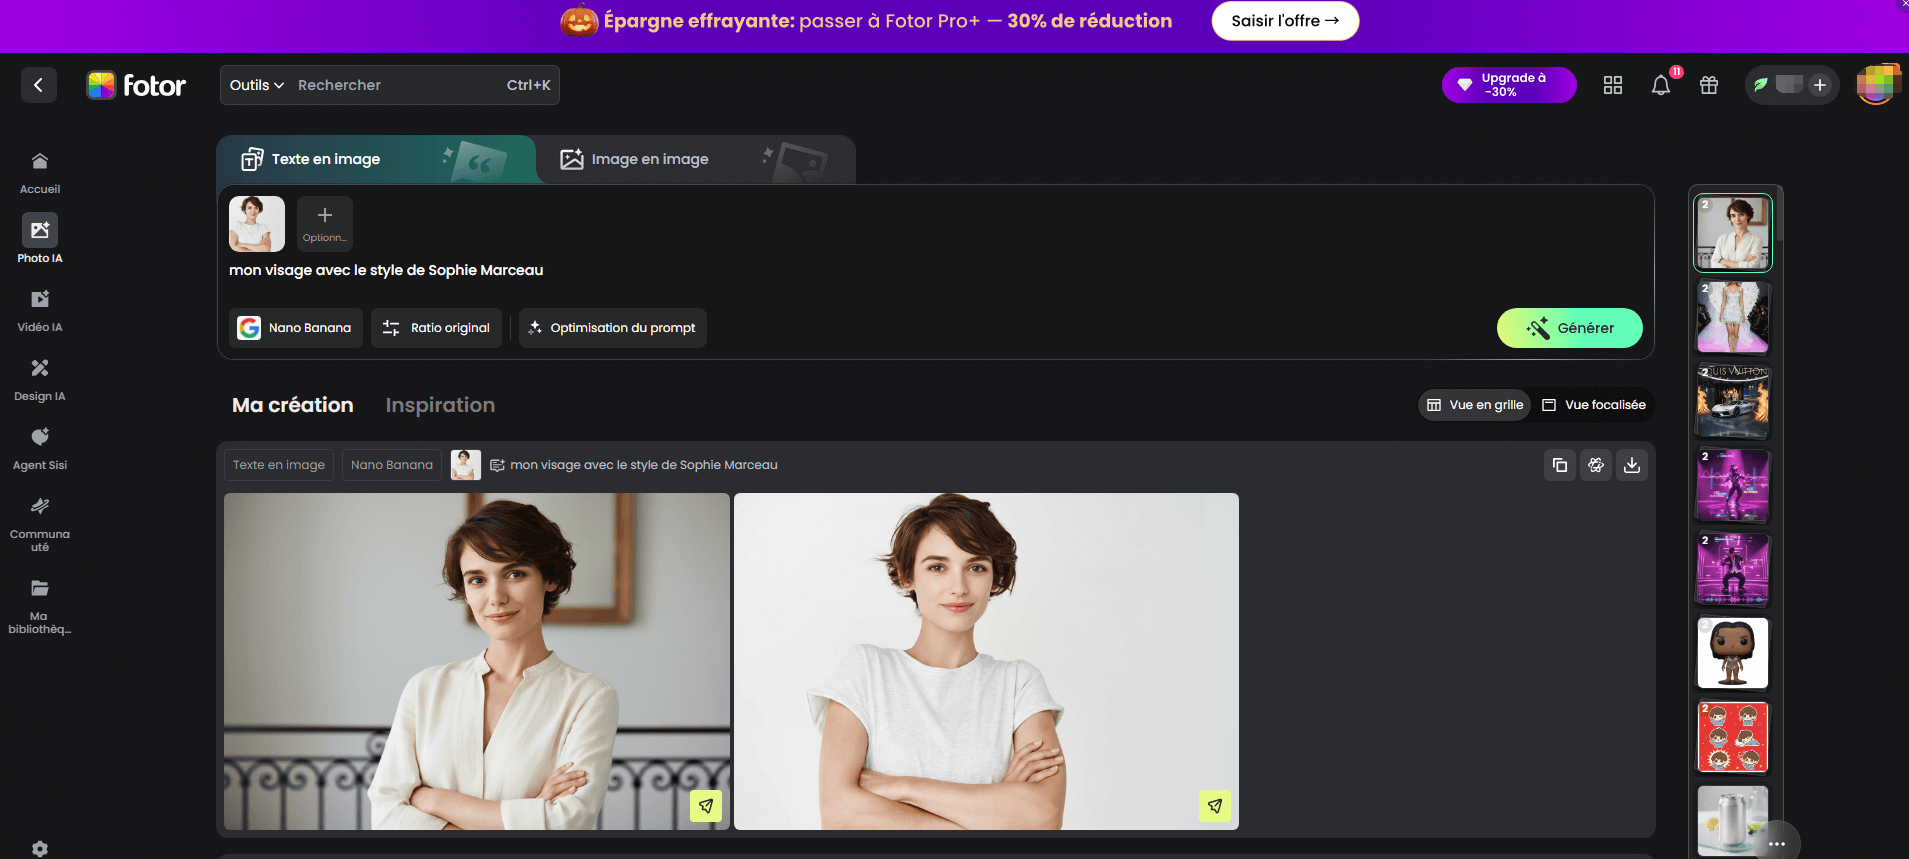The width and height of the screenshot is (1909, 859).
Task: Share the left generated image
Action: 706,806
